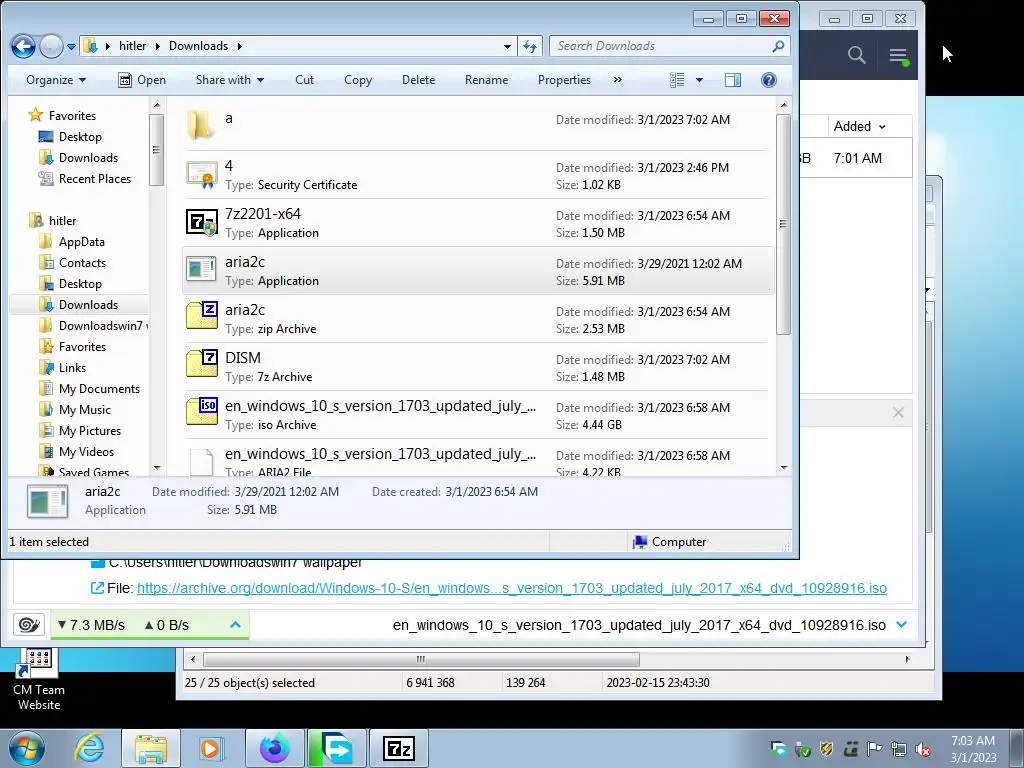Open My Pictures in tree
The height and width of the screenshot is (768, 1024).
(80, 430)
